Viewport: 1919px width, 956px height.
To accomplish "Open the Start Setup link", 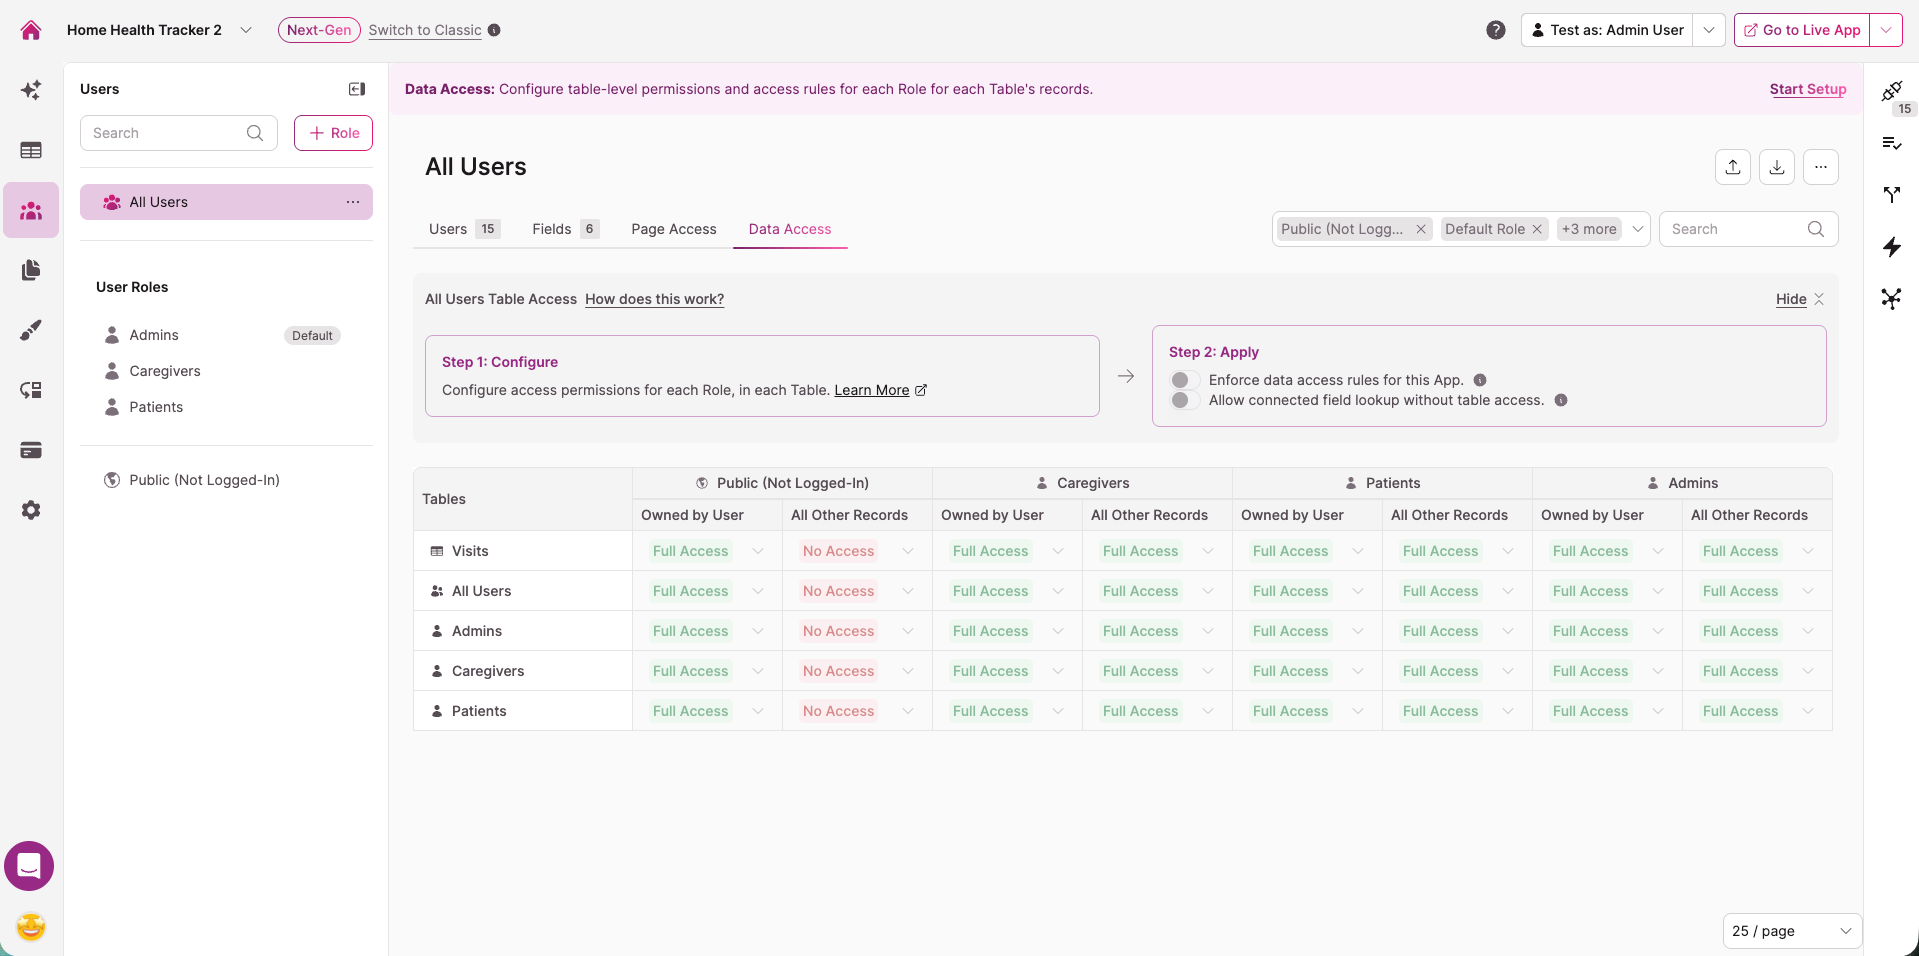I will pos(1808,89).
